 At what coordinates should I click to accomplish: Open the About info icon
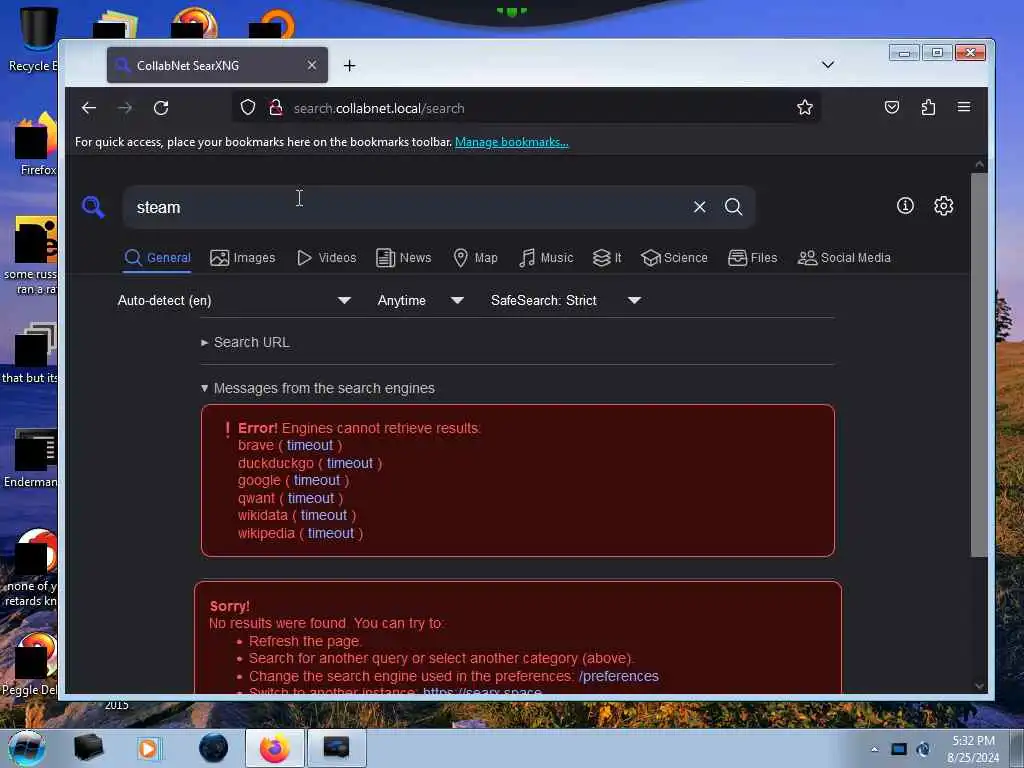905,206
